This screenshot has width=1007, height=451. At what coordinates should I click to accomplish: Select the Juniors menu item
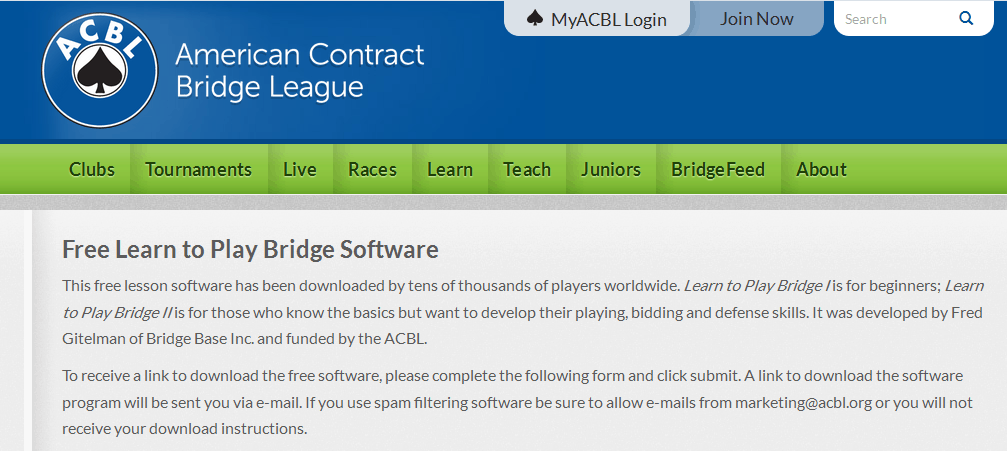tap(611, 169)
